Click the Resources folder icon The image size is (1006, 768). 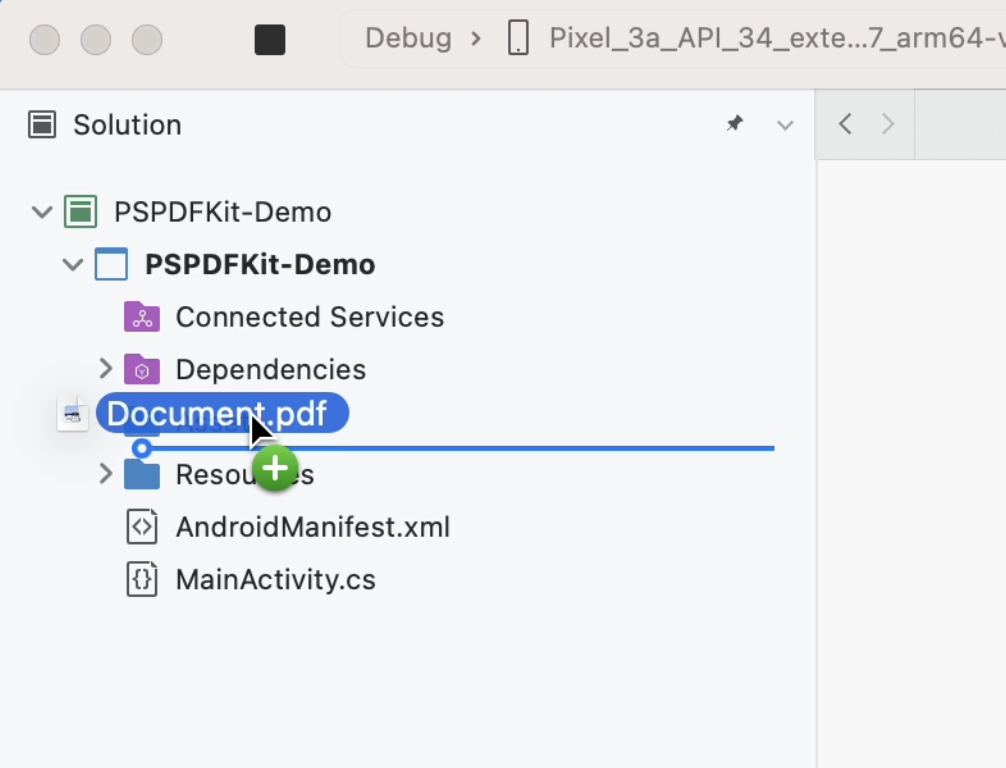(x=141, y=474)
